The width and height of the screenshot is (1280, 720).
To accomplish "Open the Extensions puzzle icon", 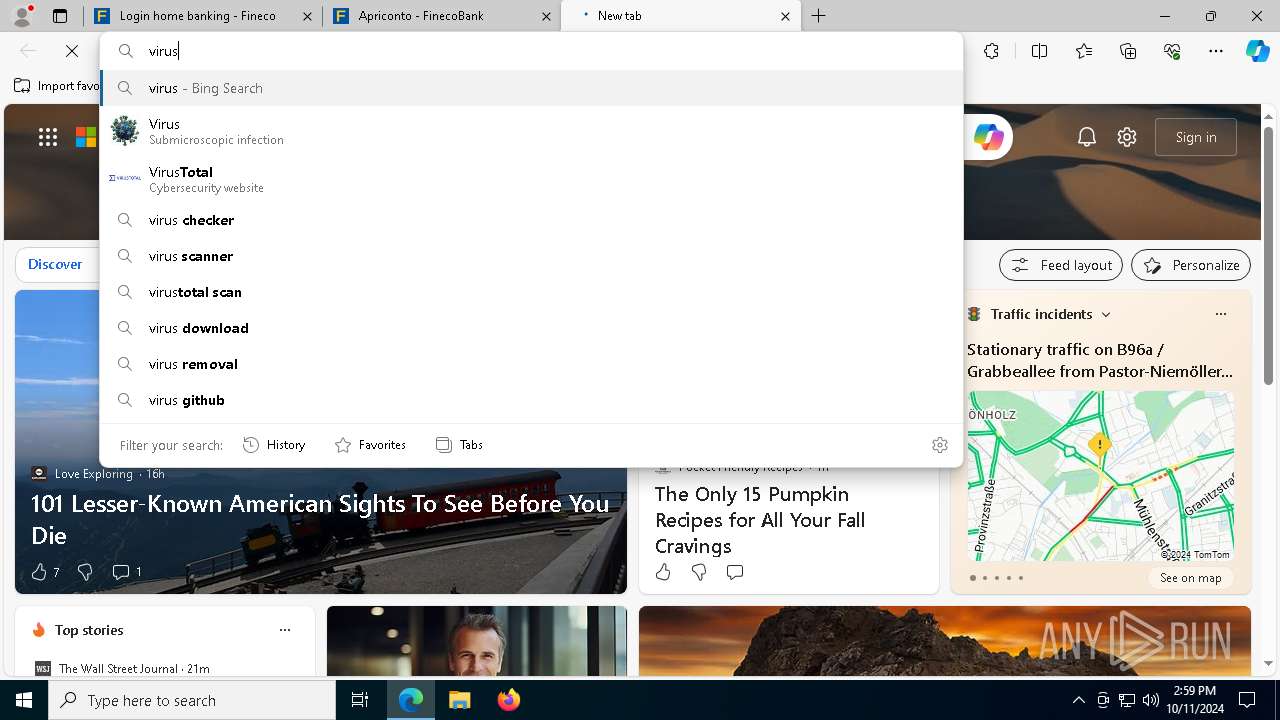I will (x=991, y=51).
